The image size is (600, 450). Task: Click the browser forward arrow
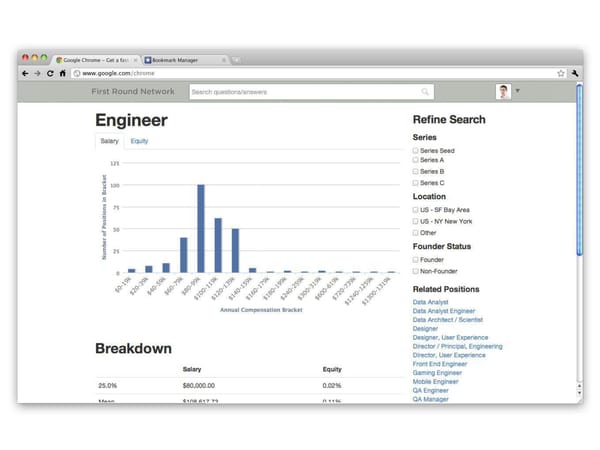pos(37,73)
